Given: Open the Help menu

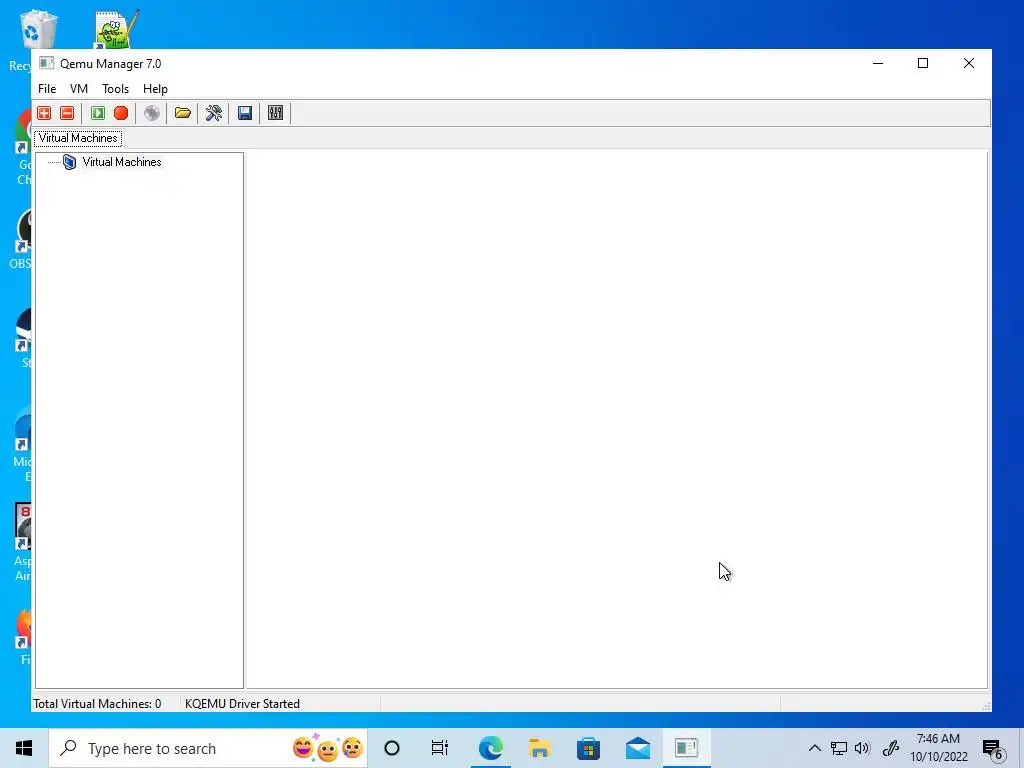Looking at the screenshot, I should tap(155, 89).
